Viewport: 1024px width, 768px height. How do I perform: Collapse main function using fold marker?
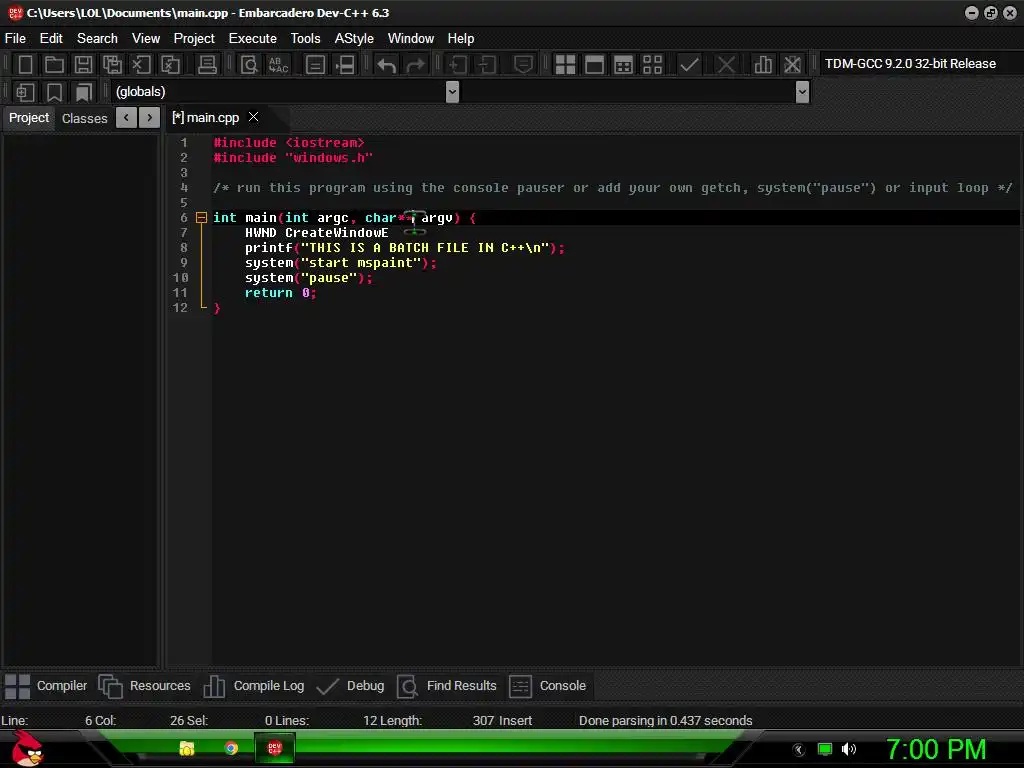[202, 217]
